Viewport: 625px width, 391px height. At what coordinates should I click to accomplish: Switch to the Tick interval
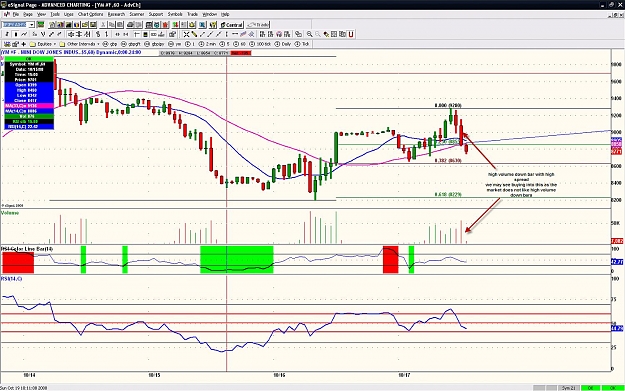pos(302,44)
